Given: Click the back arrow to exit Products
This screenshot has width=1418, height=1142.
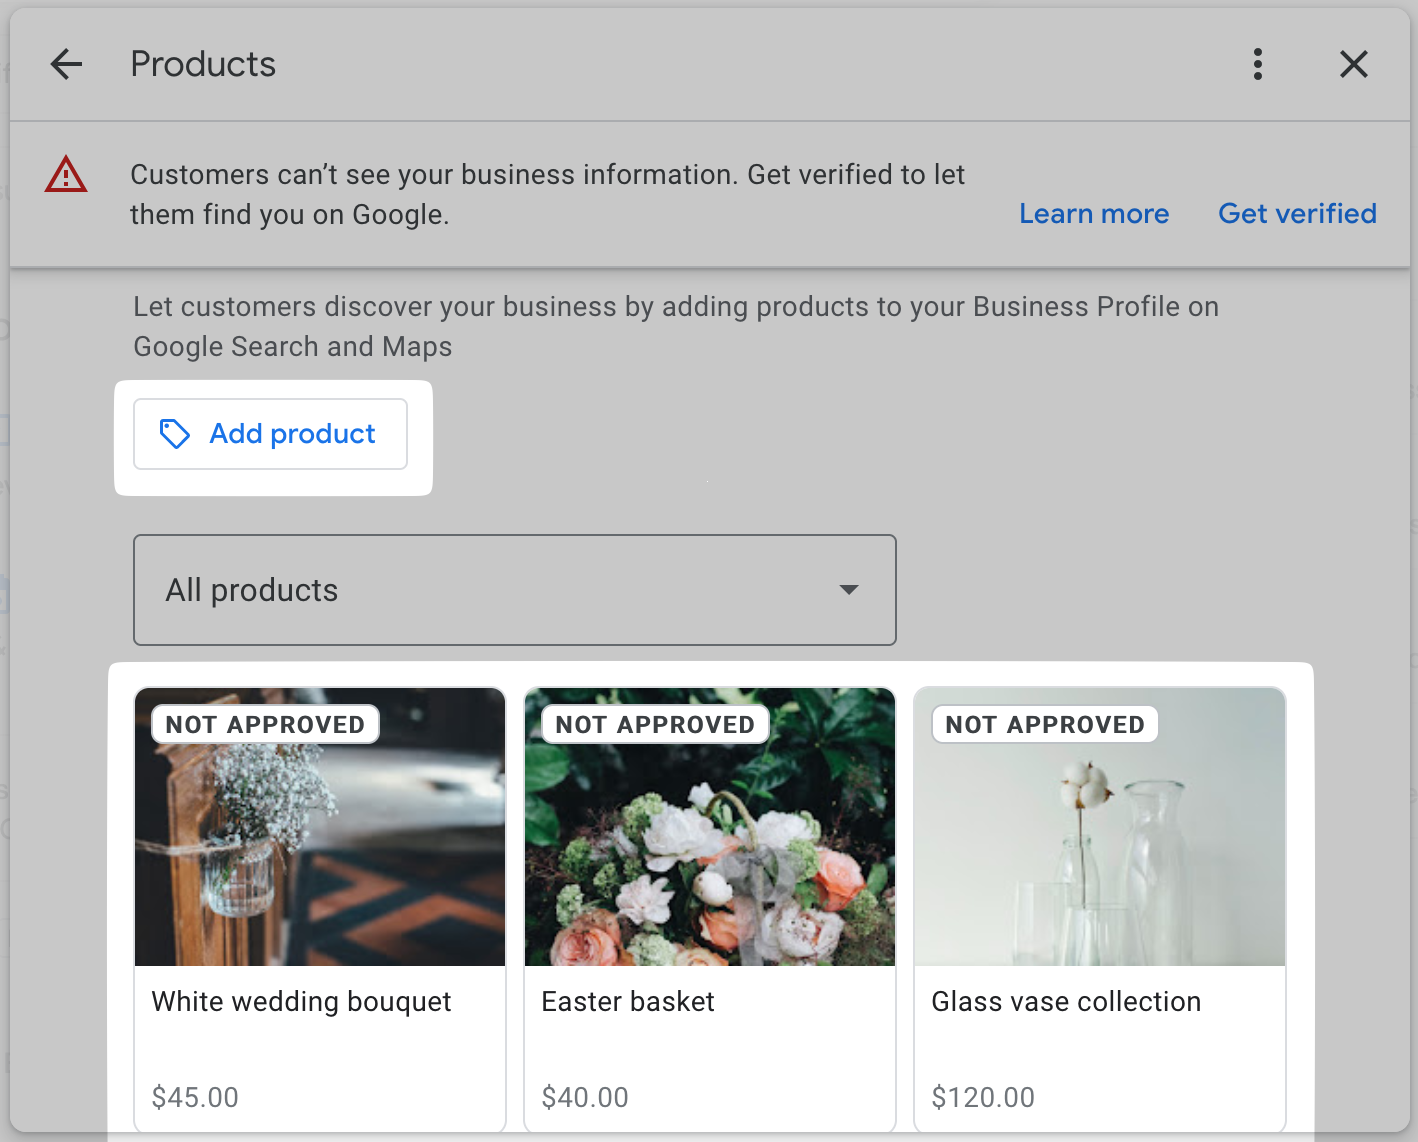Looking at the screenshot, I should click(66, 64).
